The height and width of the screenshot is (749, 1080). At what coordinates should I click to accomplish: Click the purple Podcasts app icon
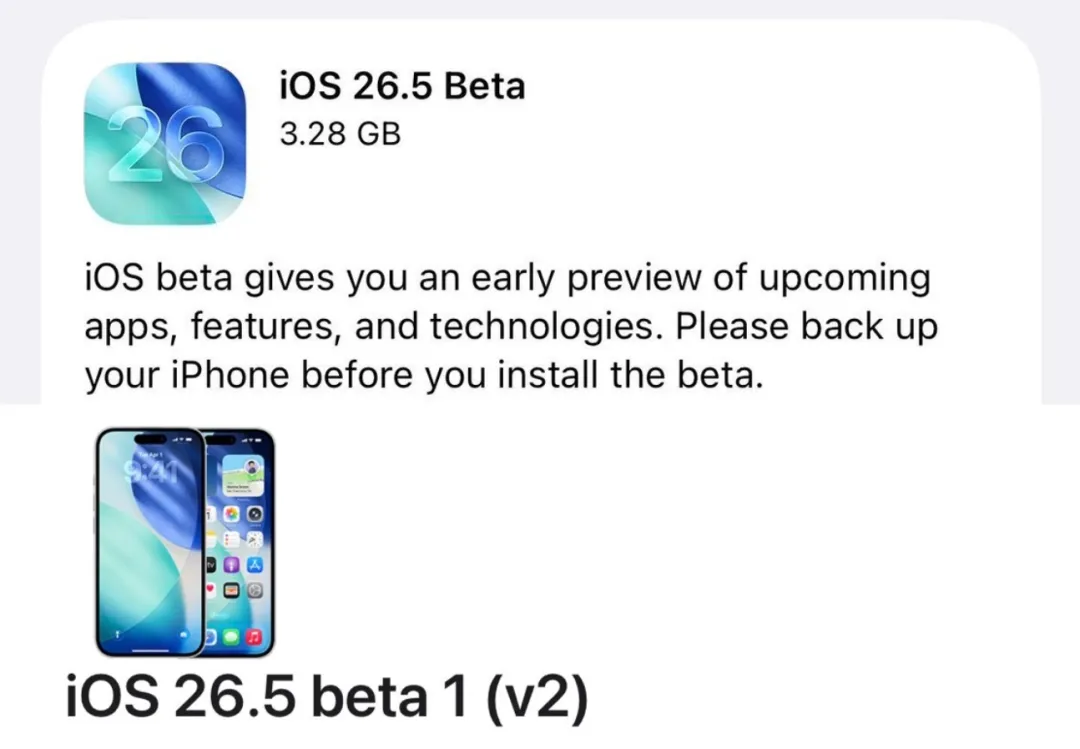pos(231,565)
